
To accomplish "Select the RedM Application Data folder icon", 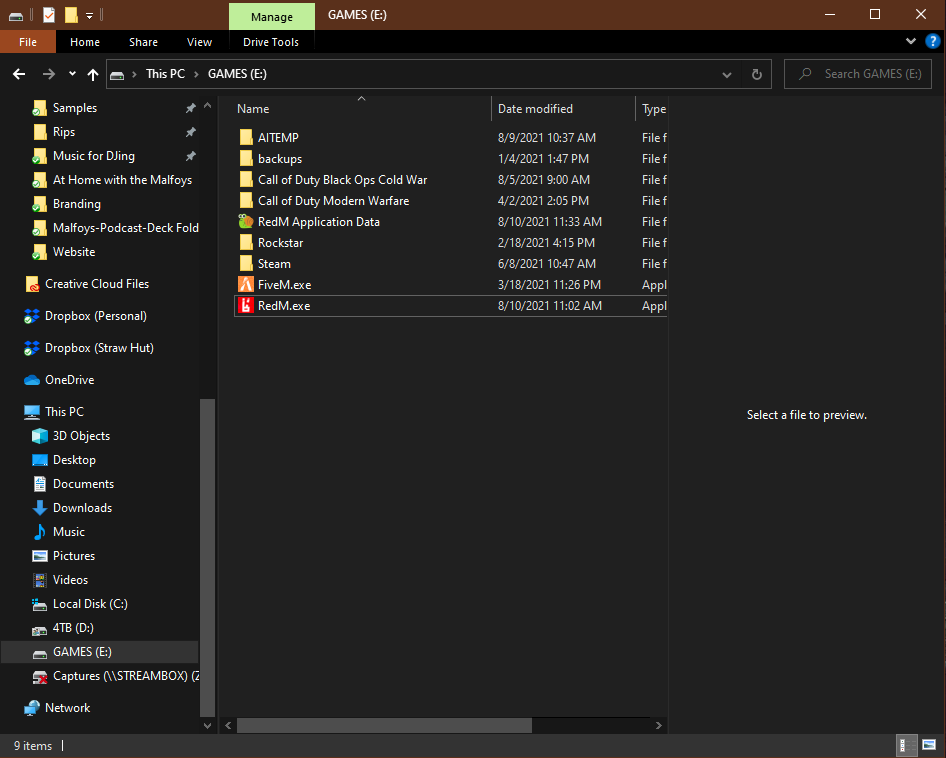I will coord(246,222).
